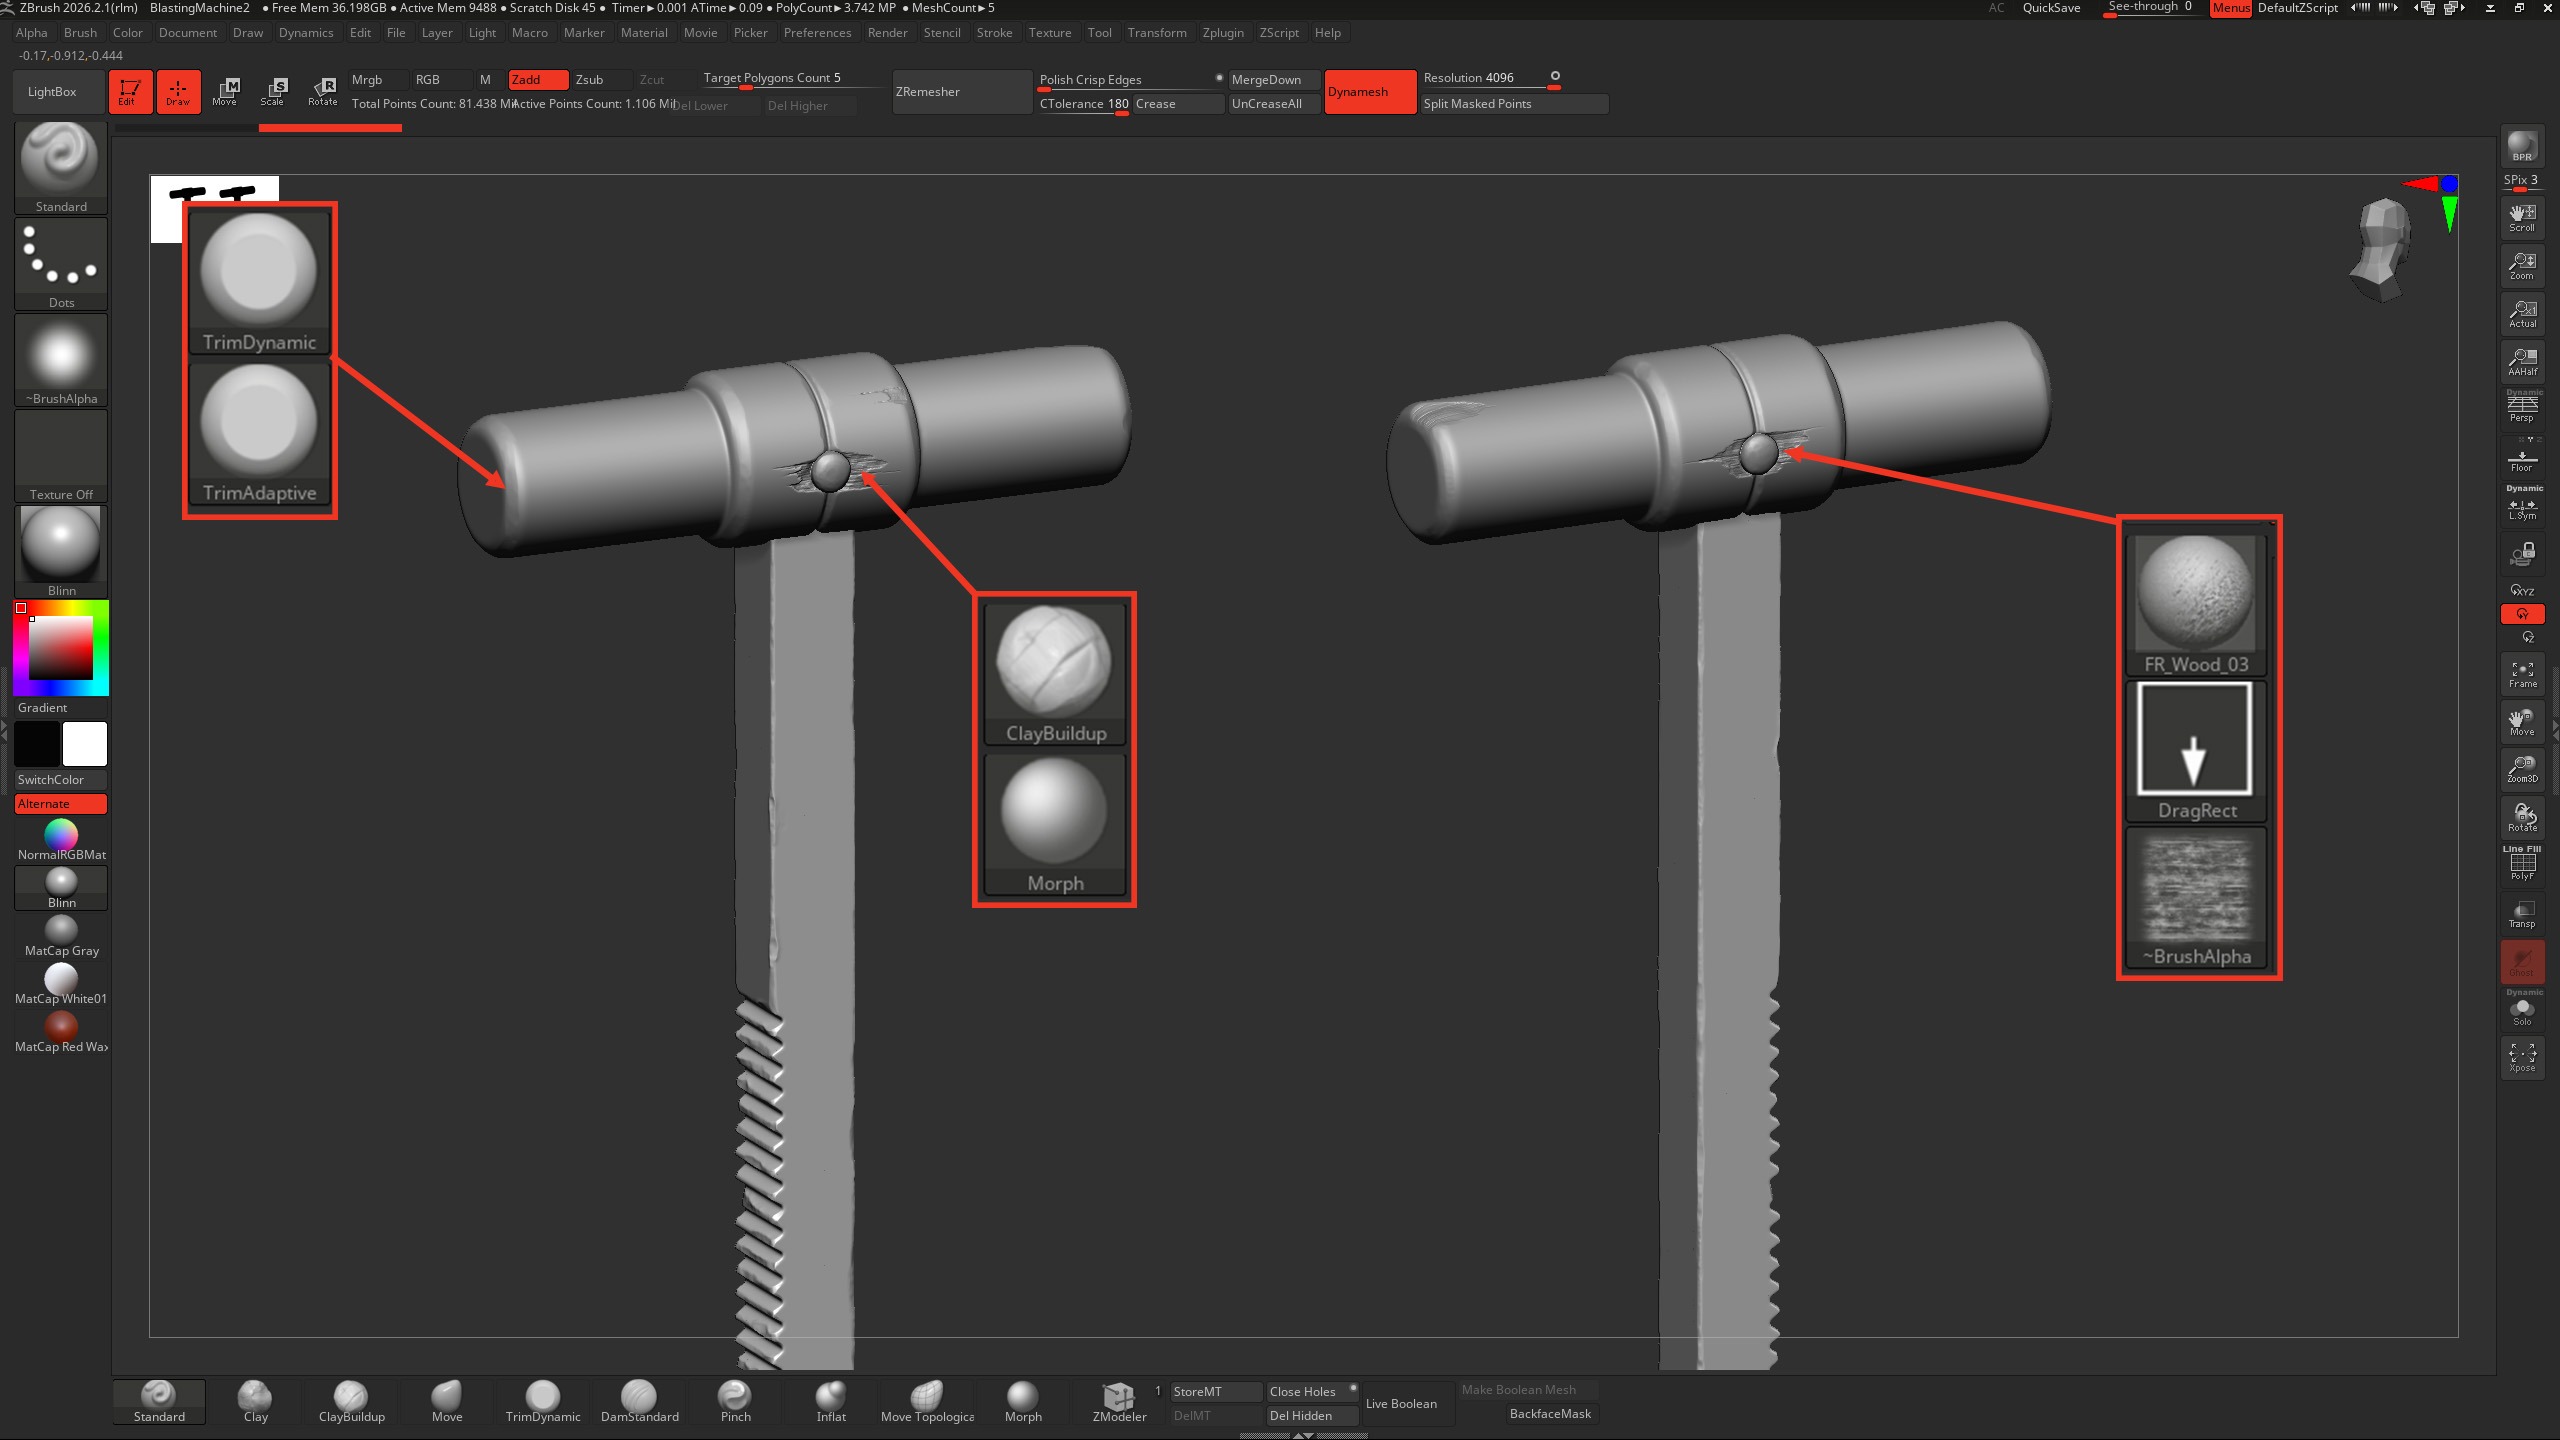Screen dimensions: 2560x1440
Task: Toggle Persp perspective icon
Action: pos(2522,407)
